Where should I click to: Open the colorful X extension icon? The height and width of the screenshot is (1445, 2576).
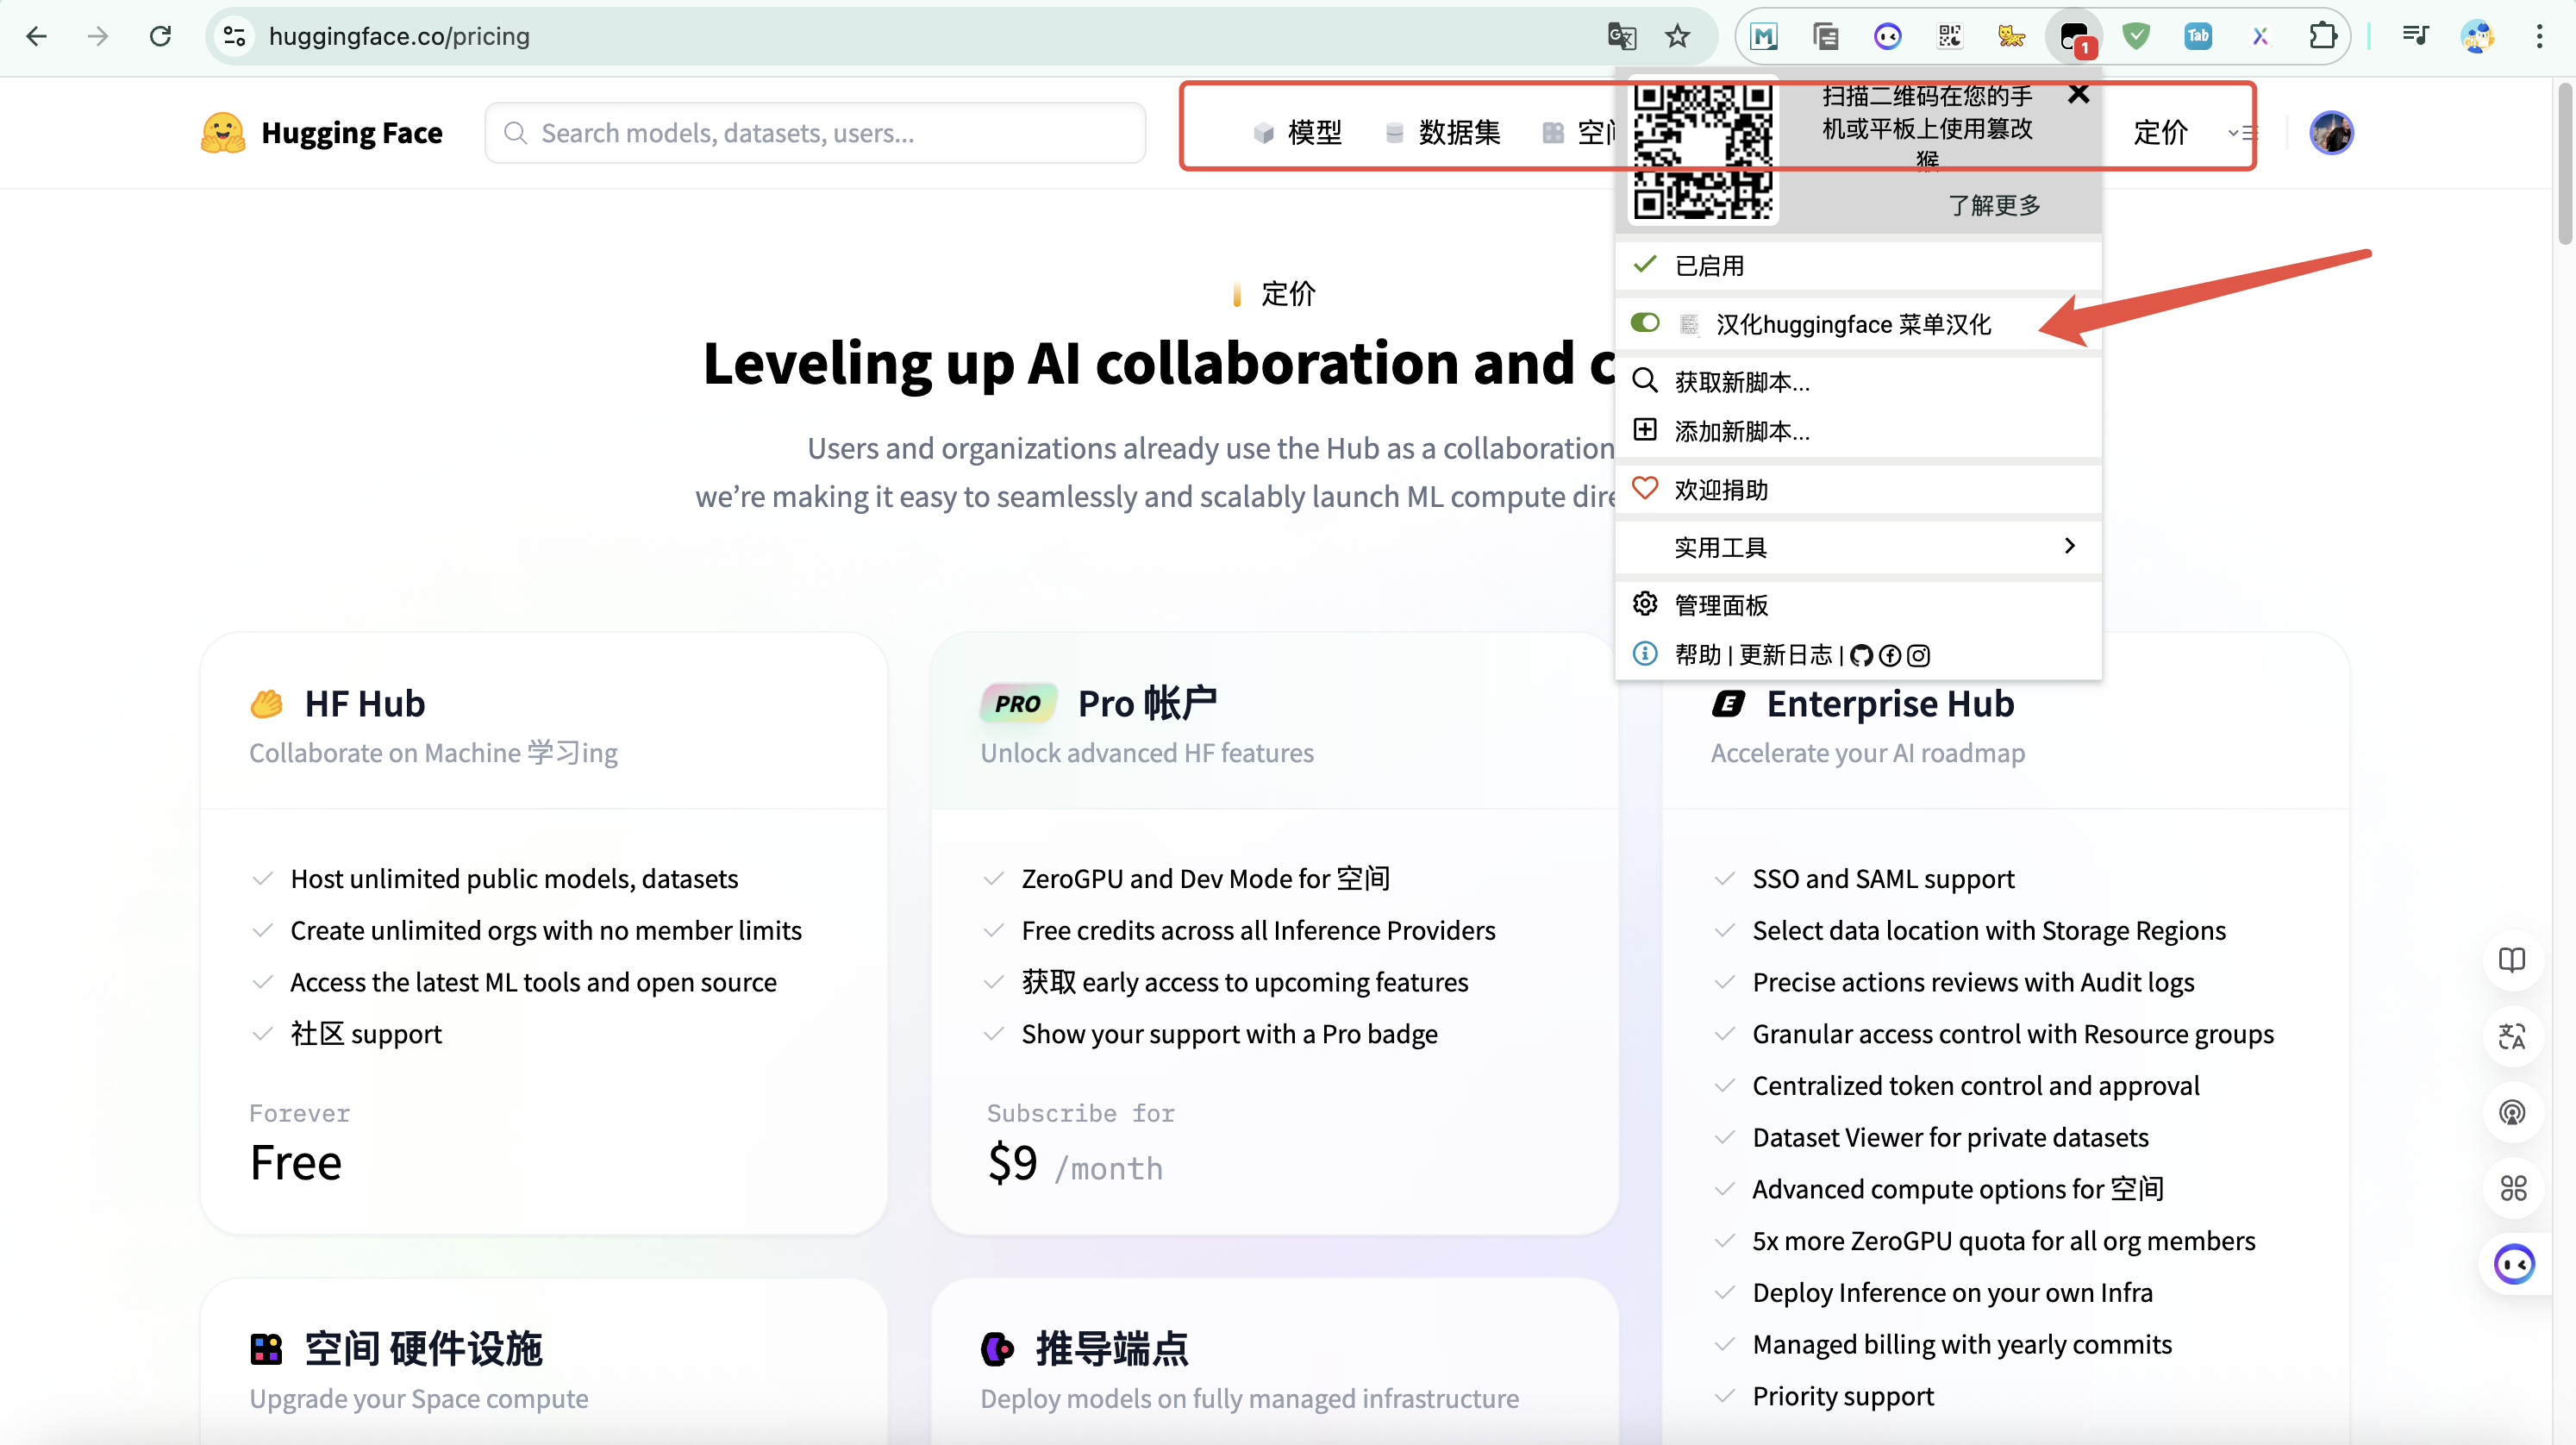click(2260, 37)
